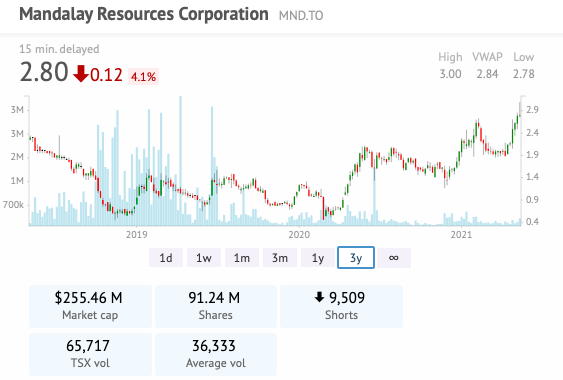Open the Shares 91.24 M tile
The width and height of the screenshot is (563, 380).
[216, 306]
